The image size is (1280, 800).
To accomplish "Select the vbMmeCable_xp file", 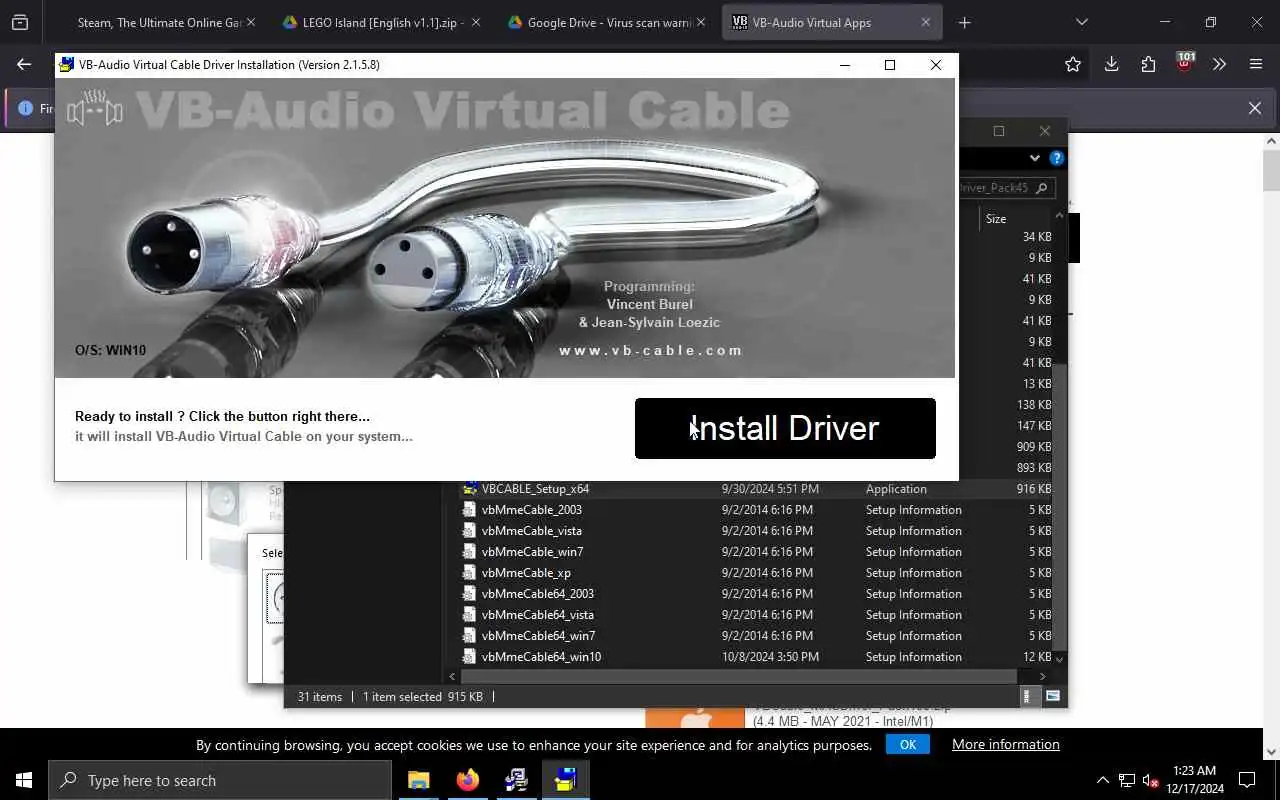I will pyautogui.click(x=756, y=573).
